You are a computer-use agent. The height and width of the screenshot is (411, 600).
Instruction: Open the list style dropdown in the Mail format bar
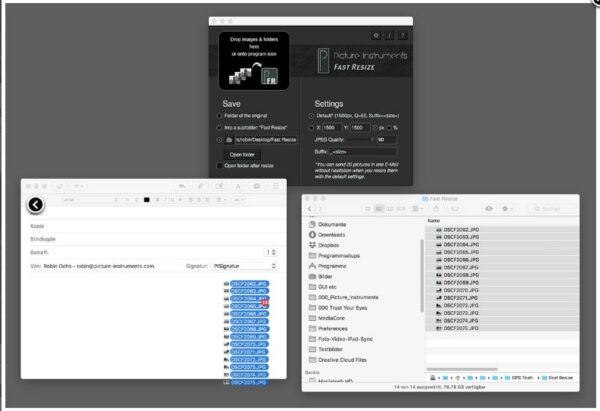[x=222, y=200]
